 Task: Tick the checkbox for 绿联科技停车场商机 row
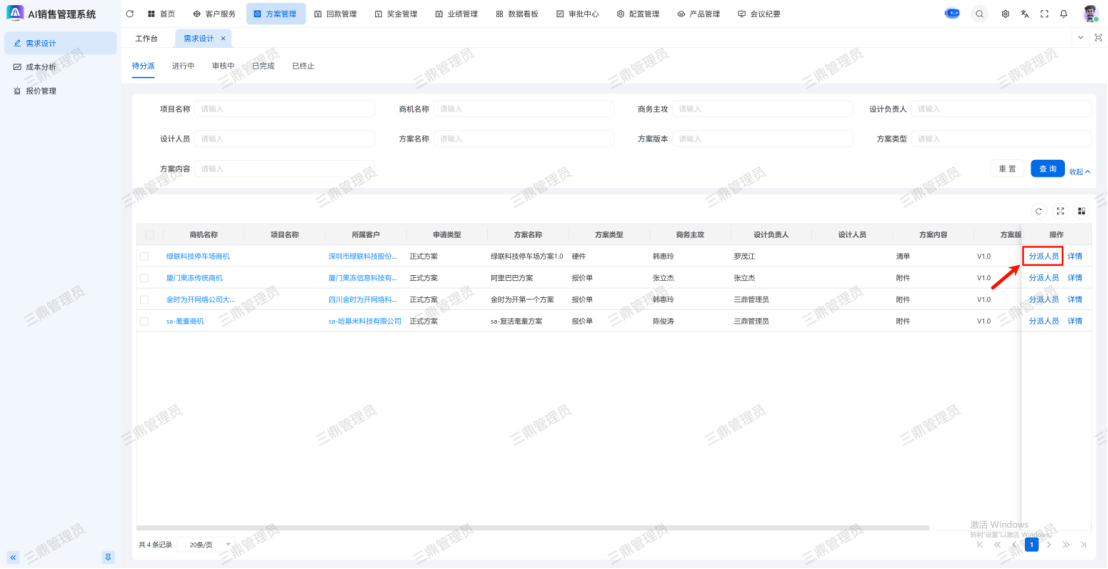click(x=145, y=256)
